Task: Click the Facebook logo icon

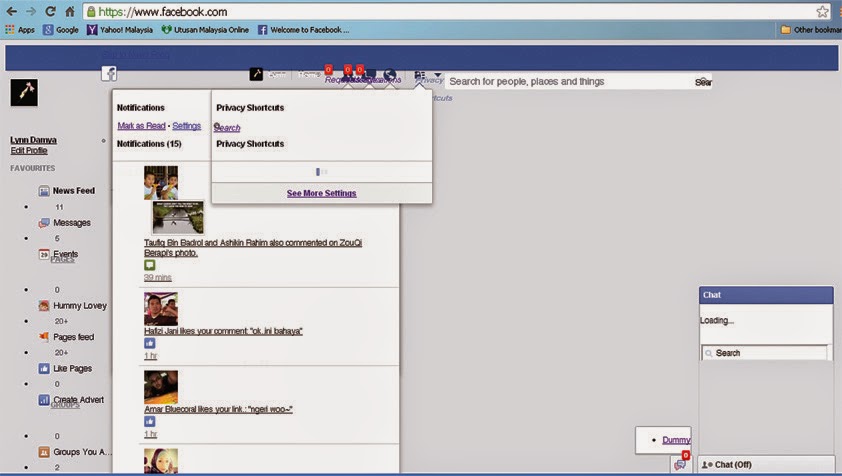Action: [x=109, y=74]
